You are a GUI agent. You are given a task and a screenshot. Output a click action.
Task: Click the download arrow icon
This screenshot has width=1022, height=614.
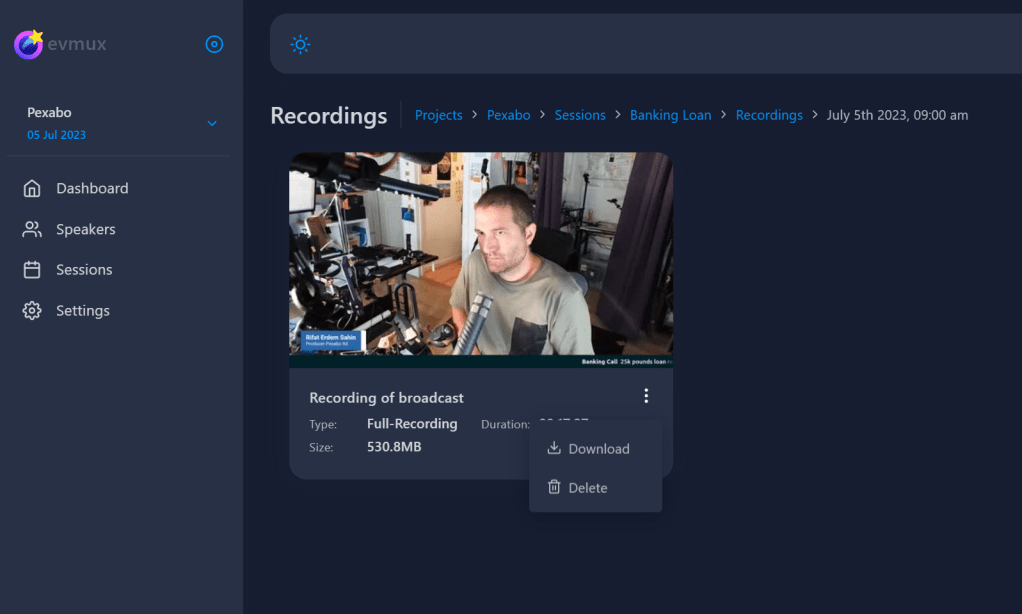click(x=554, y=448)
